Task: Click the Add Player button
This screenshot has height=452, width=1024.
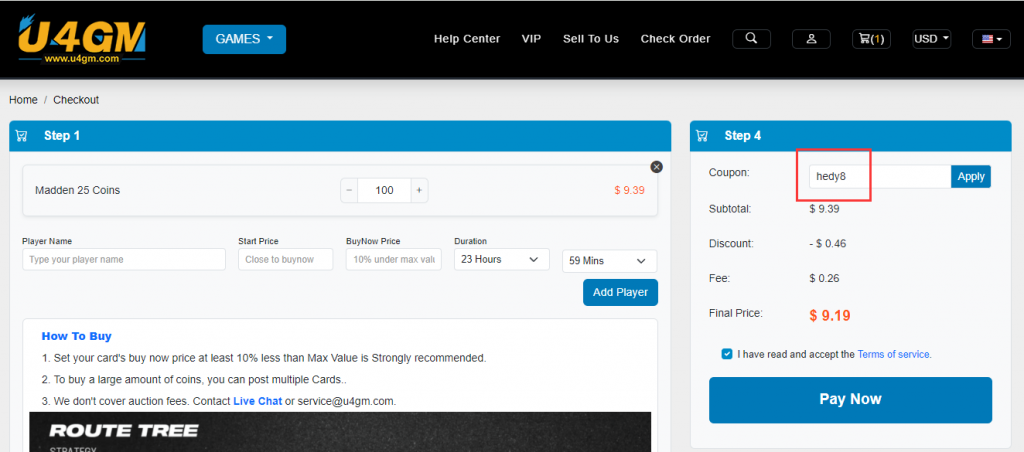Action: click(x=620, y=292)
